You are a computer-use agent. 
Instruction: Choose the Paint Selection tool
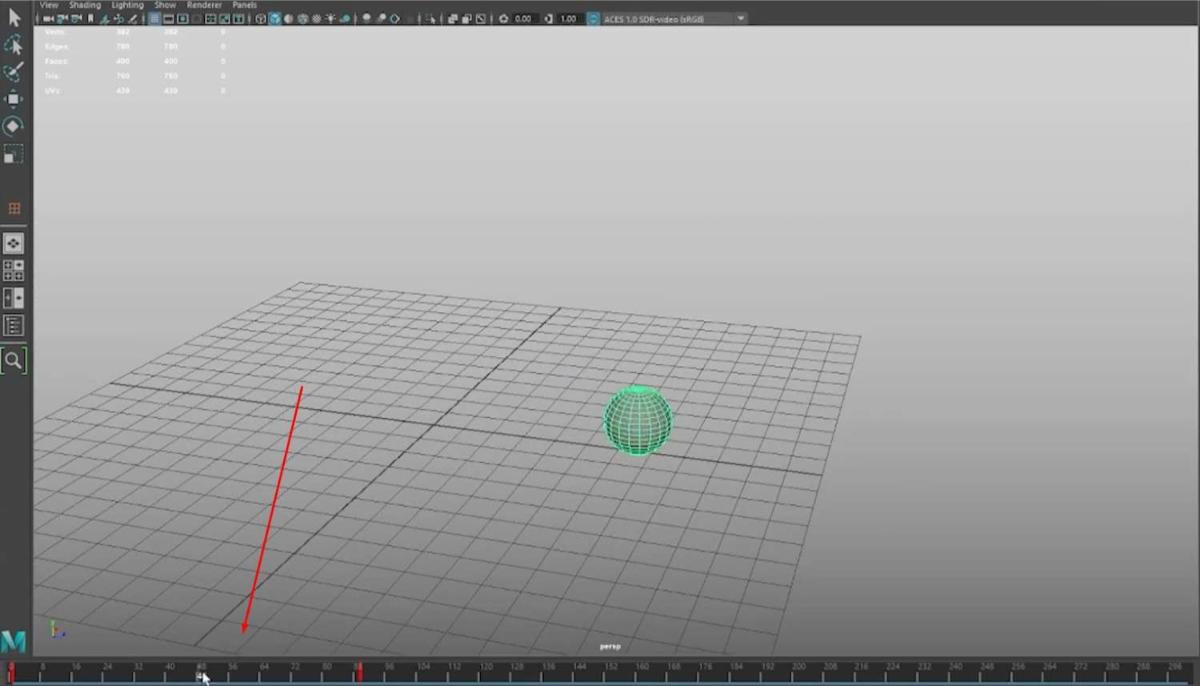pos(14,72)
